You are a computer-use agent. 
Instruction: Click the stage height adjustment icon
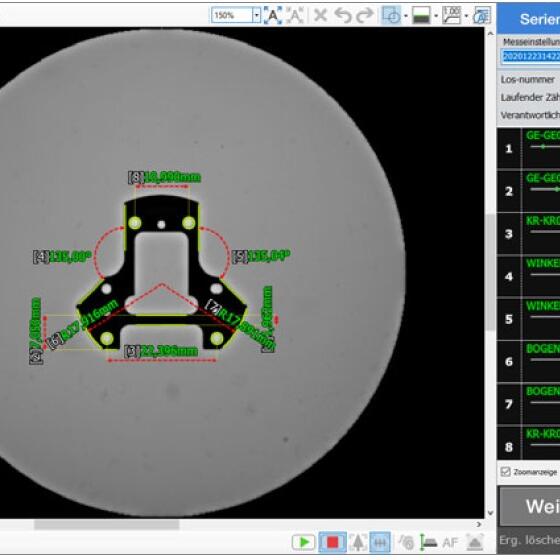(428, 542)
